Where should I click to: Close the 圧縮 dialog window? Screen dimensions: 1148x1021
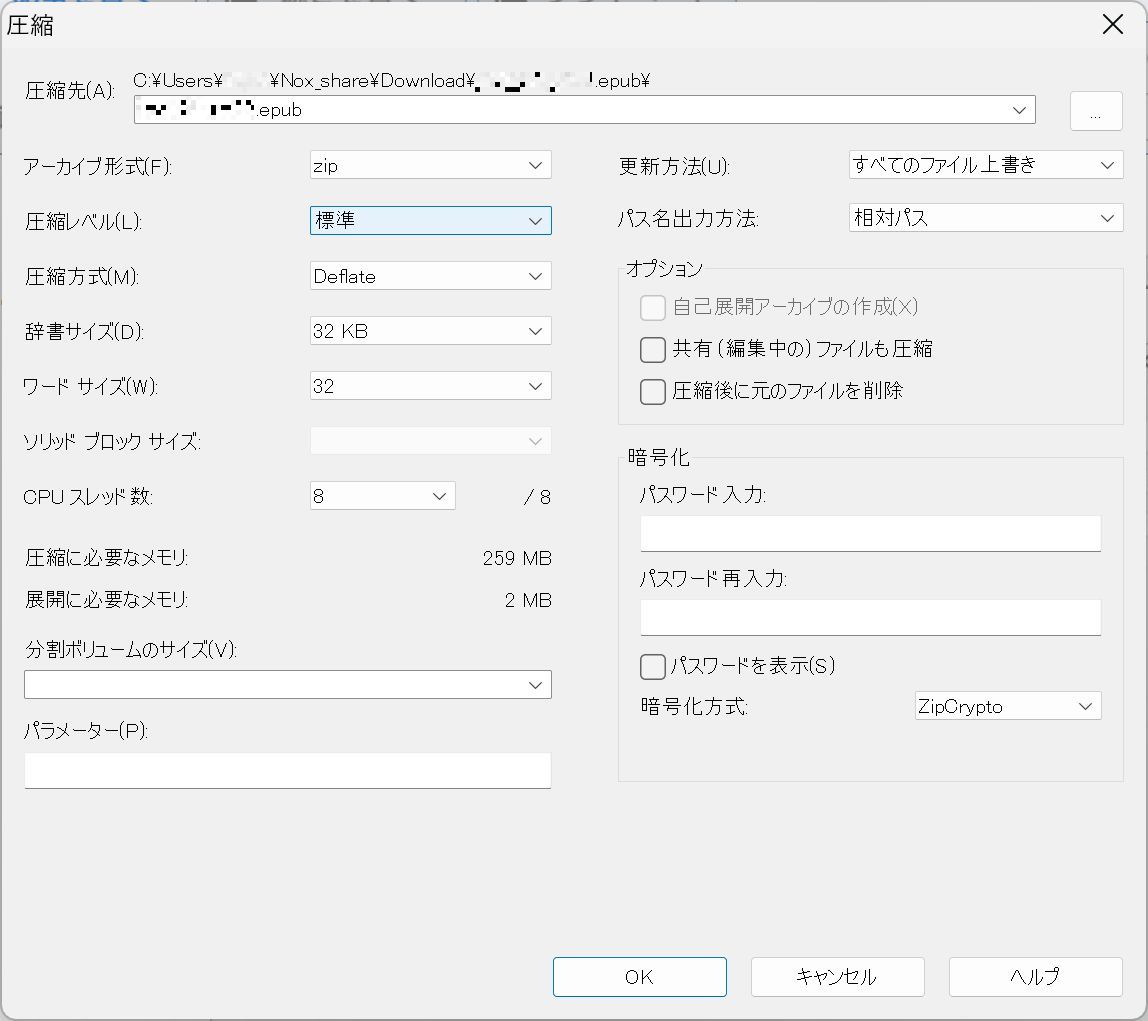point(1112,25)
